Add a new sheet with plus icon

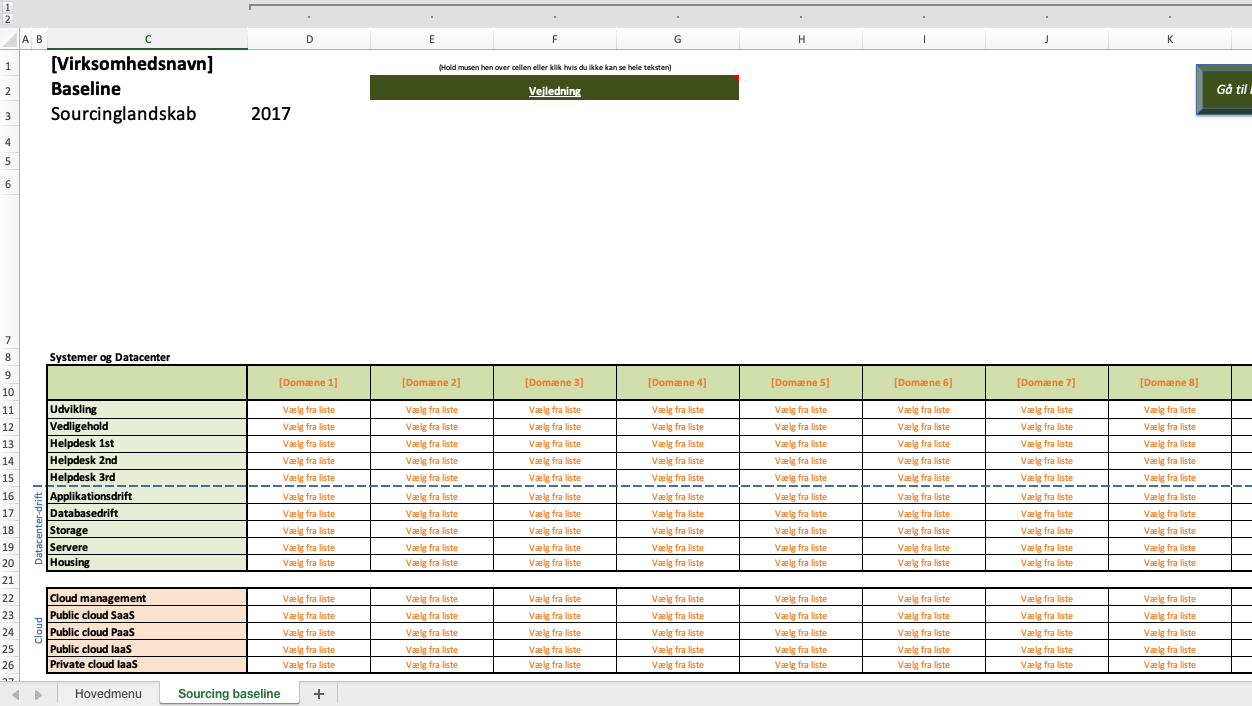319,694
